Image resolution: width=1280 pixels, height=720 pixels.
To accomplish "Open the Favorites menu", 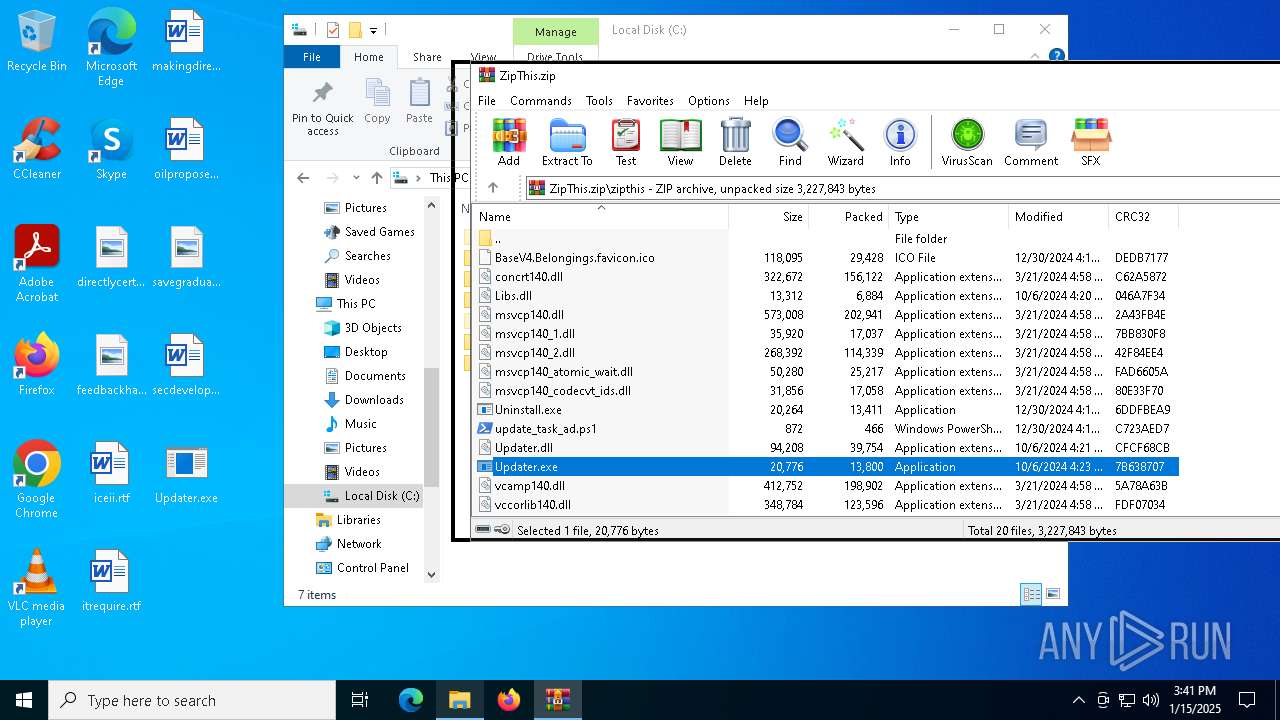I will pyautogui.click(x=650, y=101).
